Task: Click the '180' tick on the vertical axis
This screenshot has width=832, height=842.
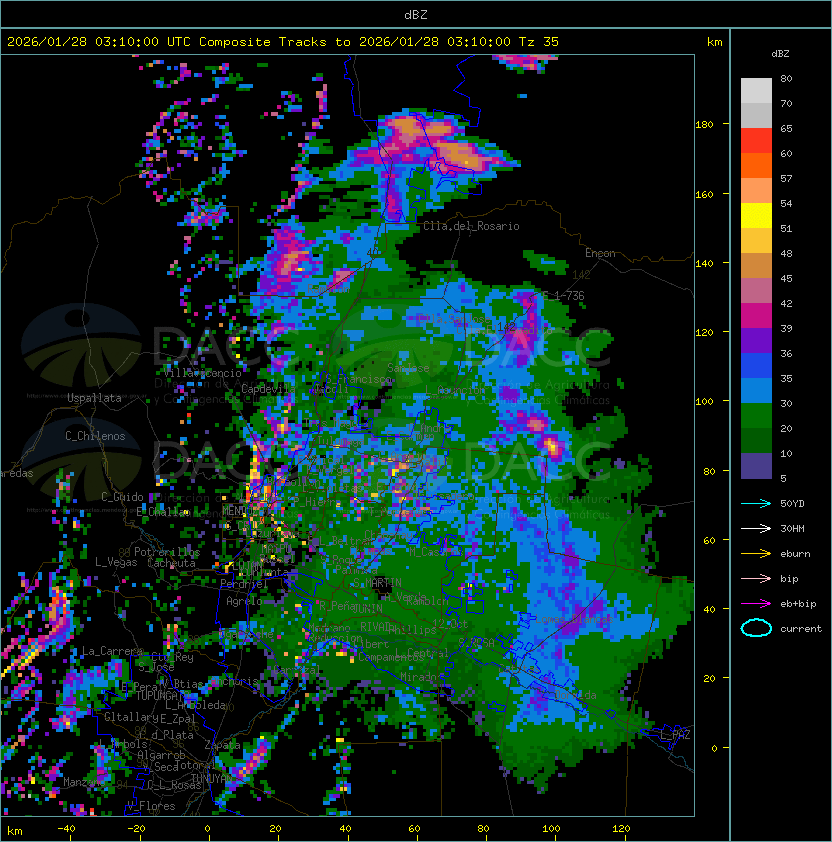Action: point(704,125)
